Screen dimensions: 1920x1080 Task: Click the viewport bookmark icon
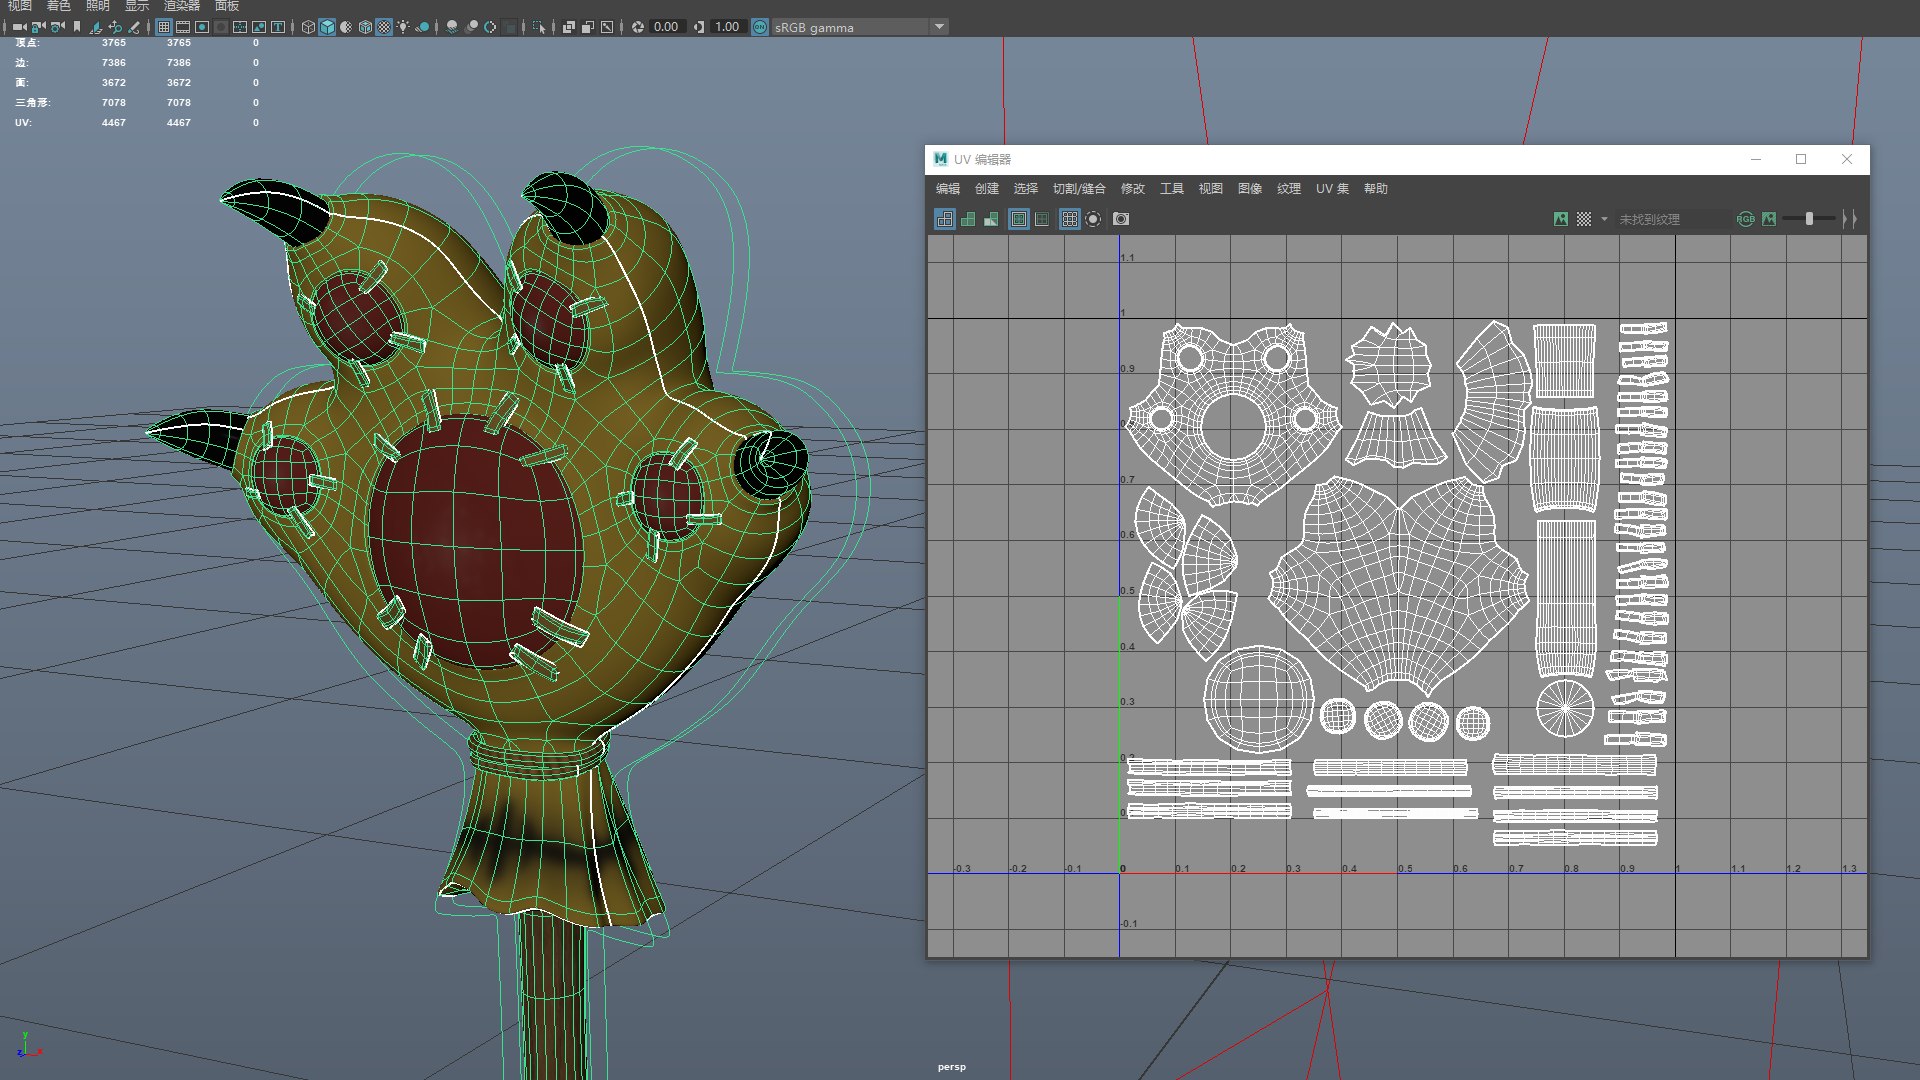(x=77, y=27)
